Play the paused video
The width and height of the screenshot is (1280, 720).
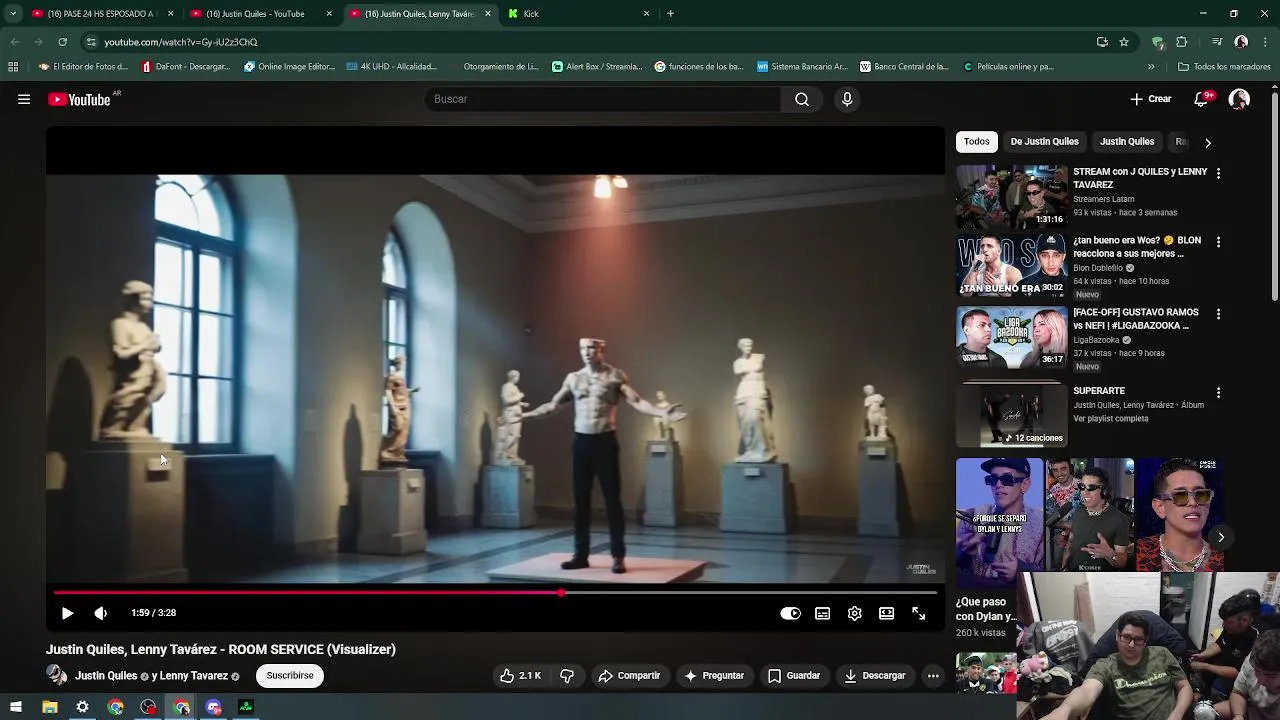(x=67, y=613)
